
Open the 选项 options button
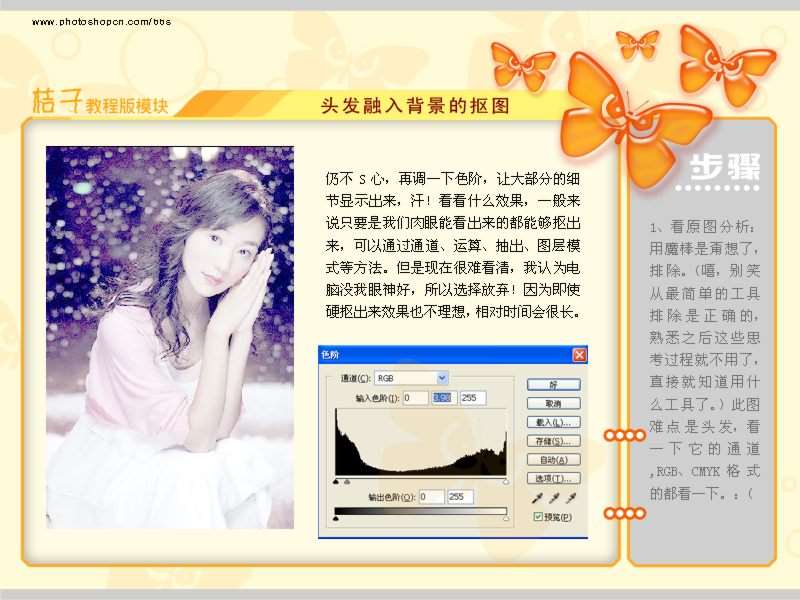[x=553, y=479]
